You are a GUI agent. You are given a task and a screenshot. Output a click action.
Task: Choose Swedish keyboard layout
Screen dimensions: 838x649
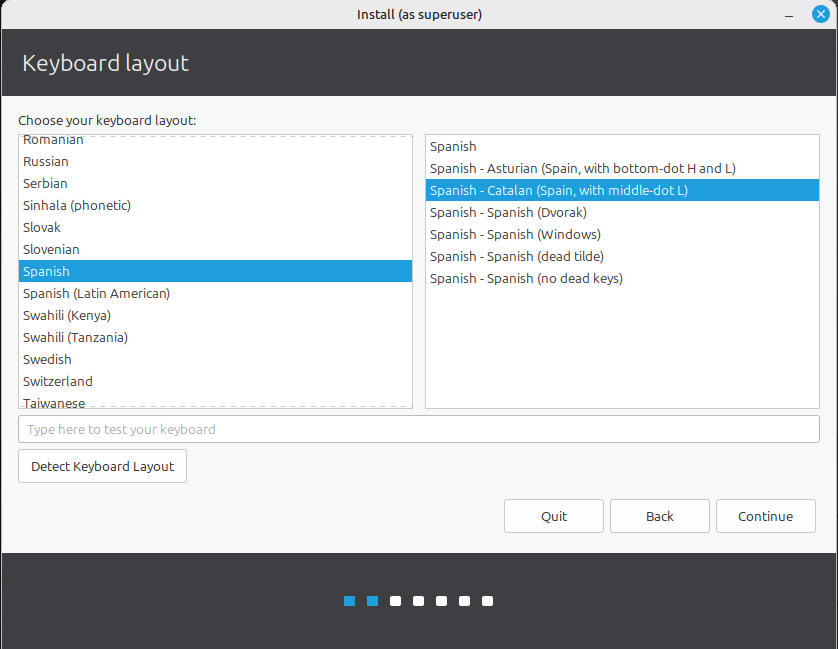47,359
